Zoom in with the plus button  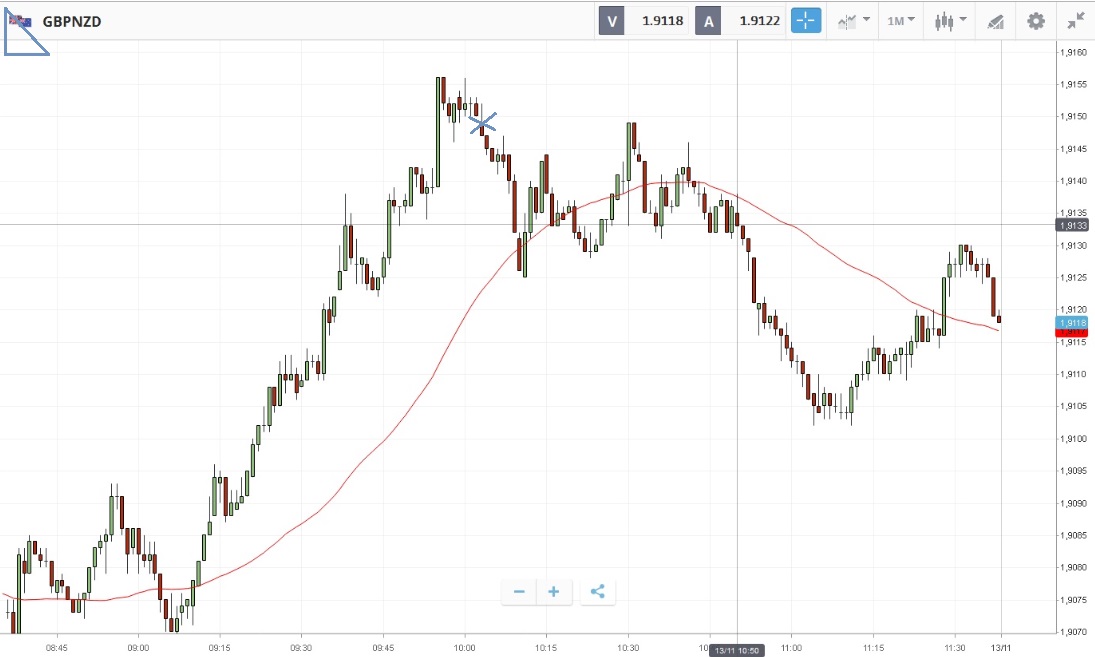coord(553,592)
